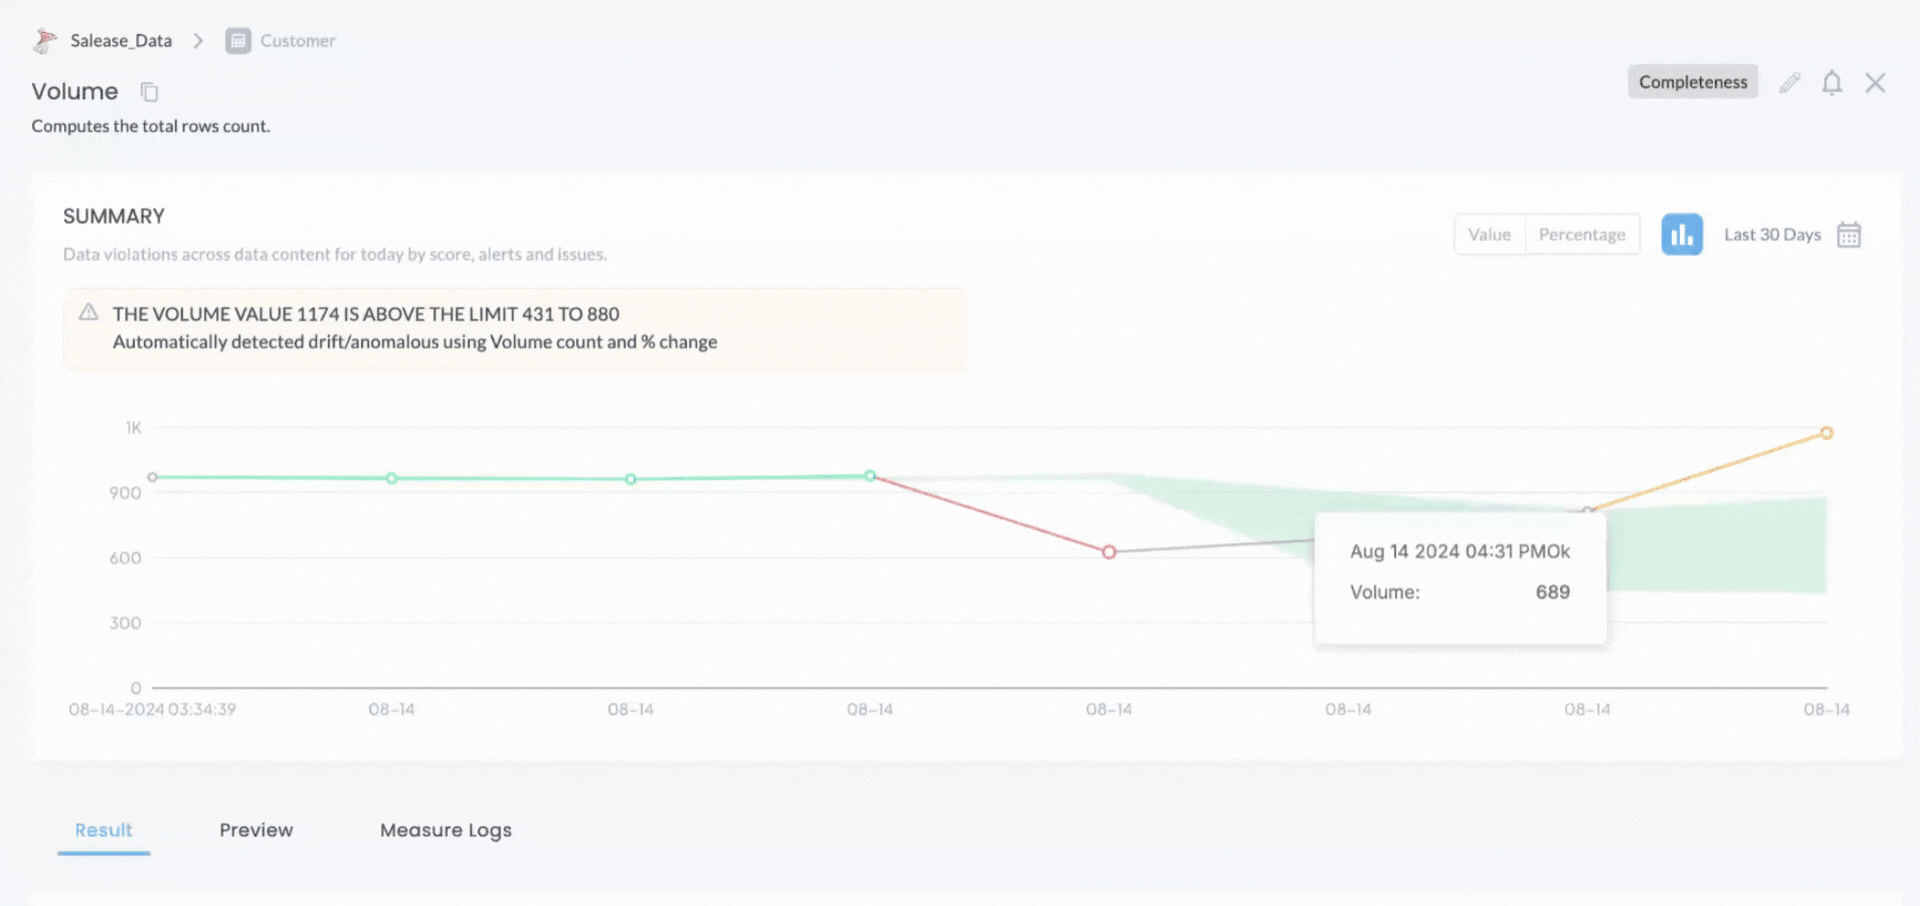Select the Value view option
Image resolution: width=1920 pixels, height=906 pixels.
point(1489,234)
